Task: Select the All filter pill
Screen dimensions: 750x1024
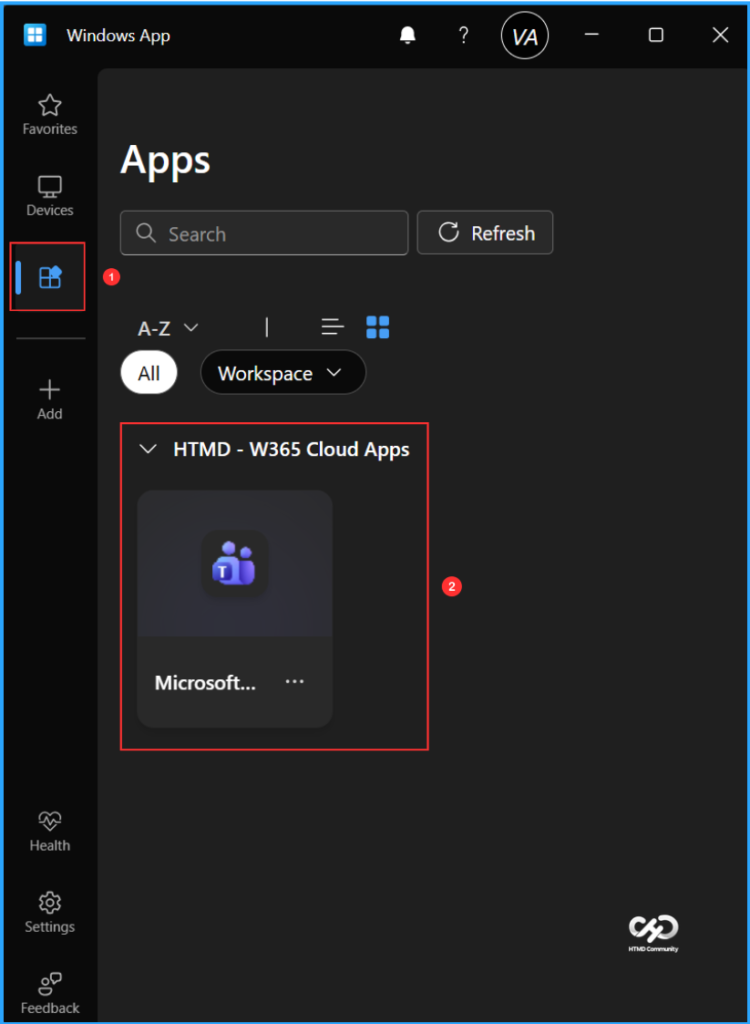Action: [149, 373]
